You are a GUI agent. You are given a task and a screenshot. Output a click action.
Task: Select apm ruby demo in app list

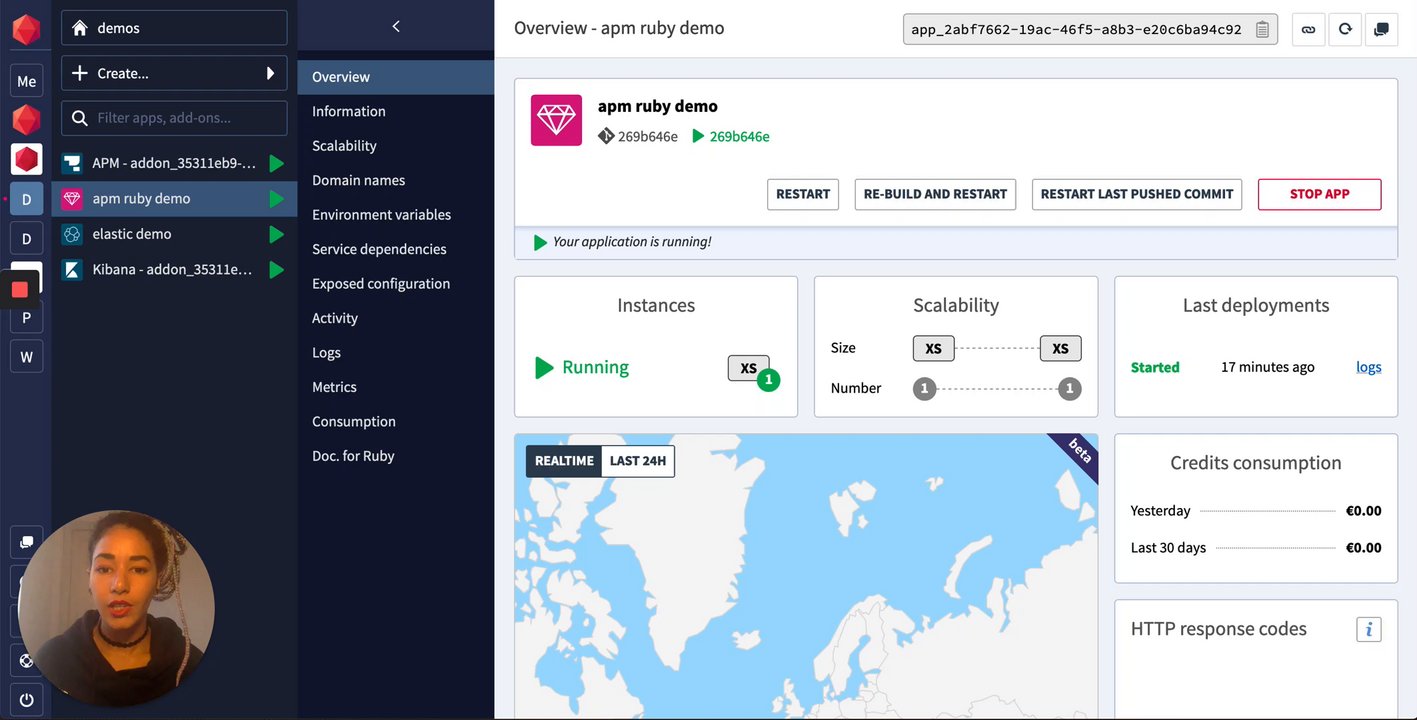(174, 199)
